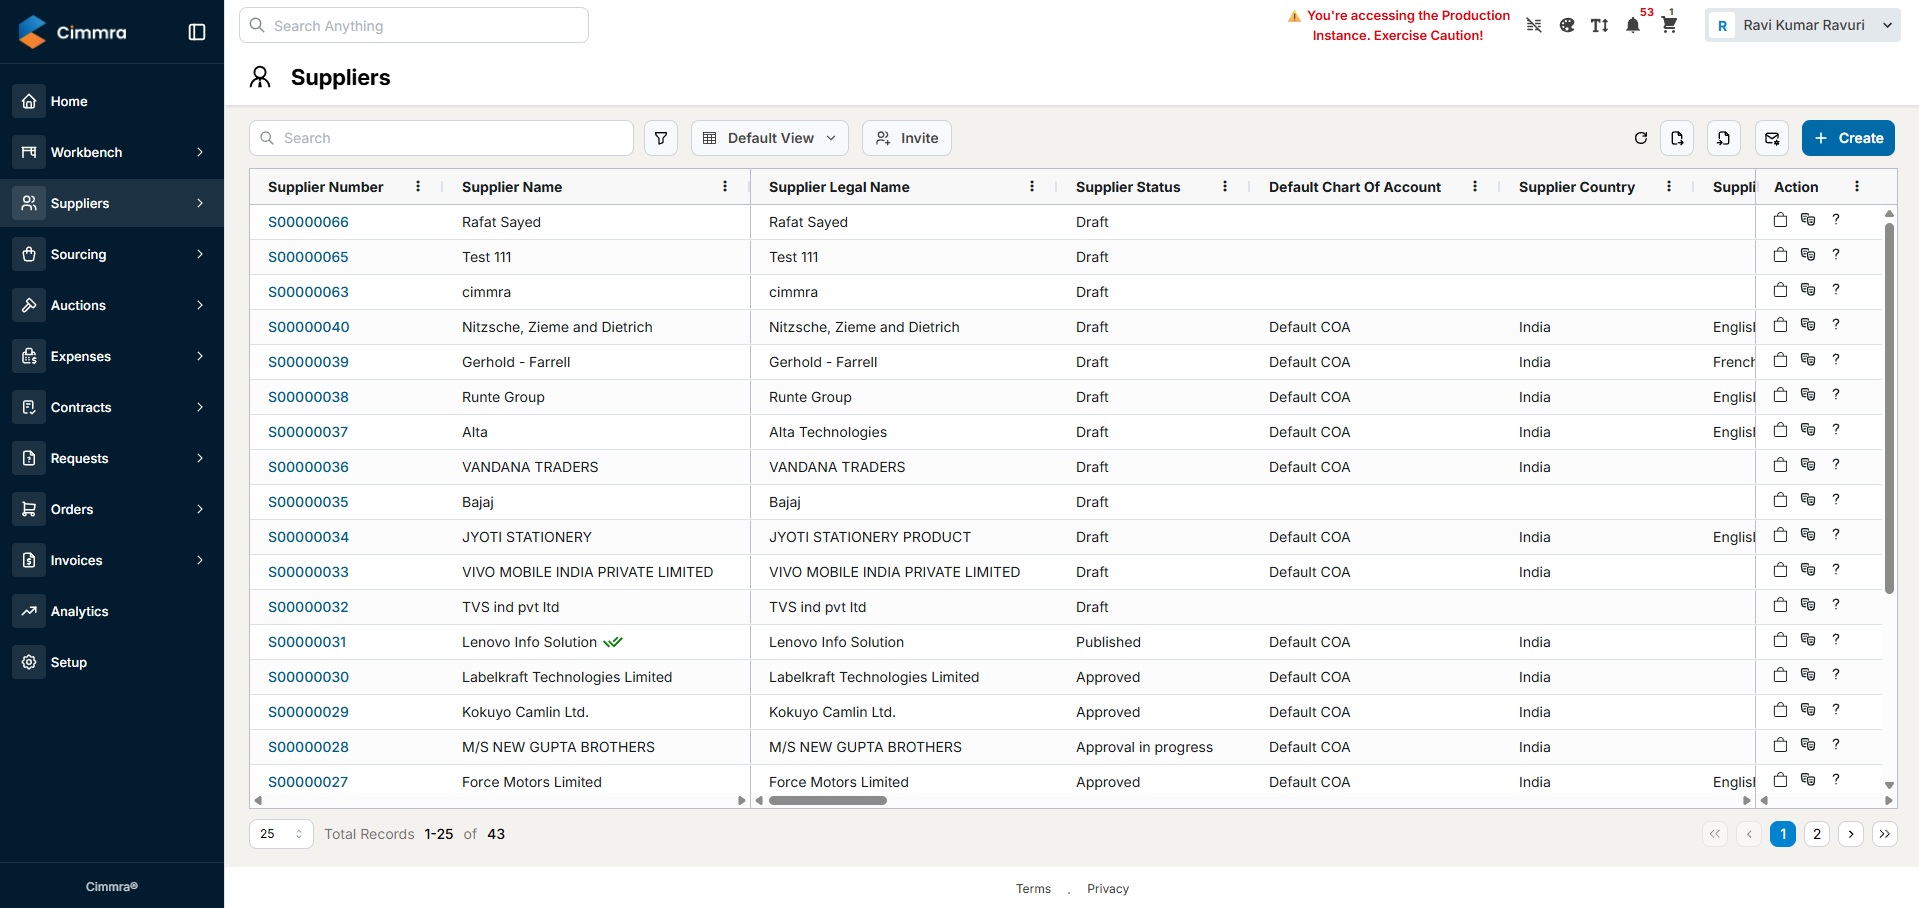Click copy action icon for S00000065
The height and width of the screenshot is (908, 1919).
pos(1808,255)
